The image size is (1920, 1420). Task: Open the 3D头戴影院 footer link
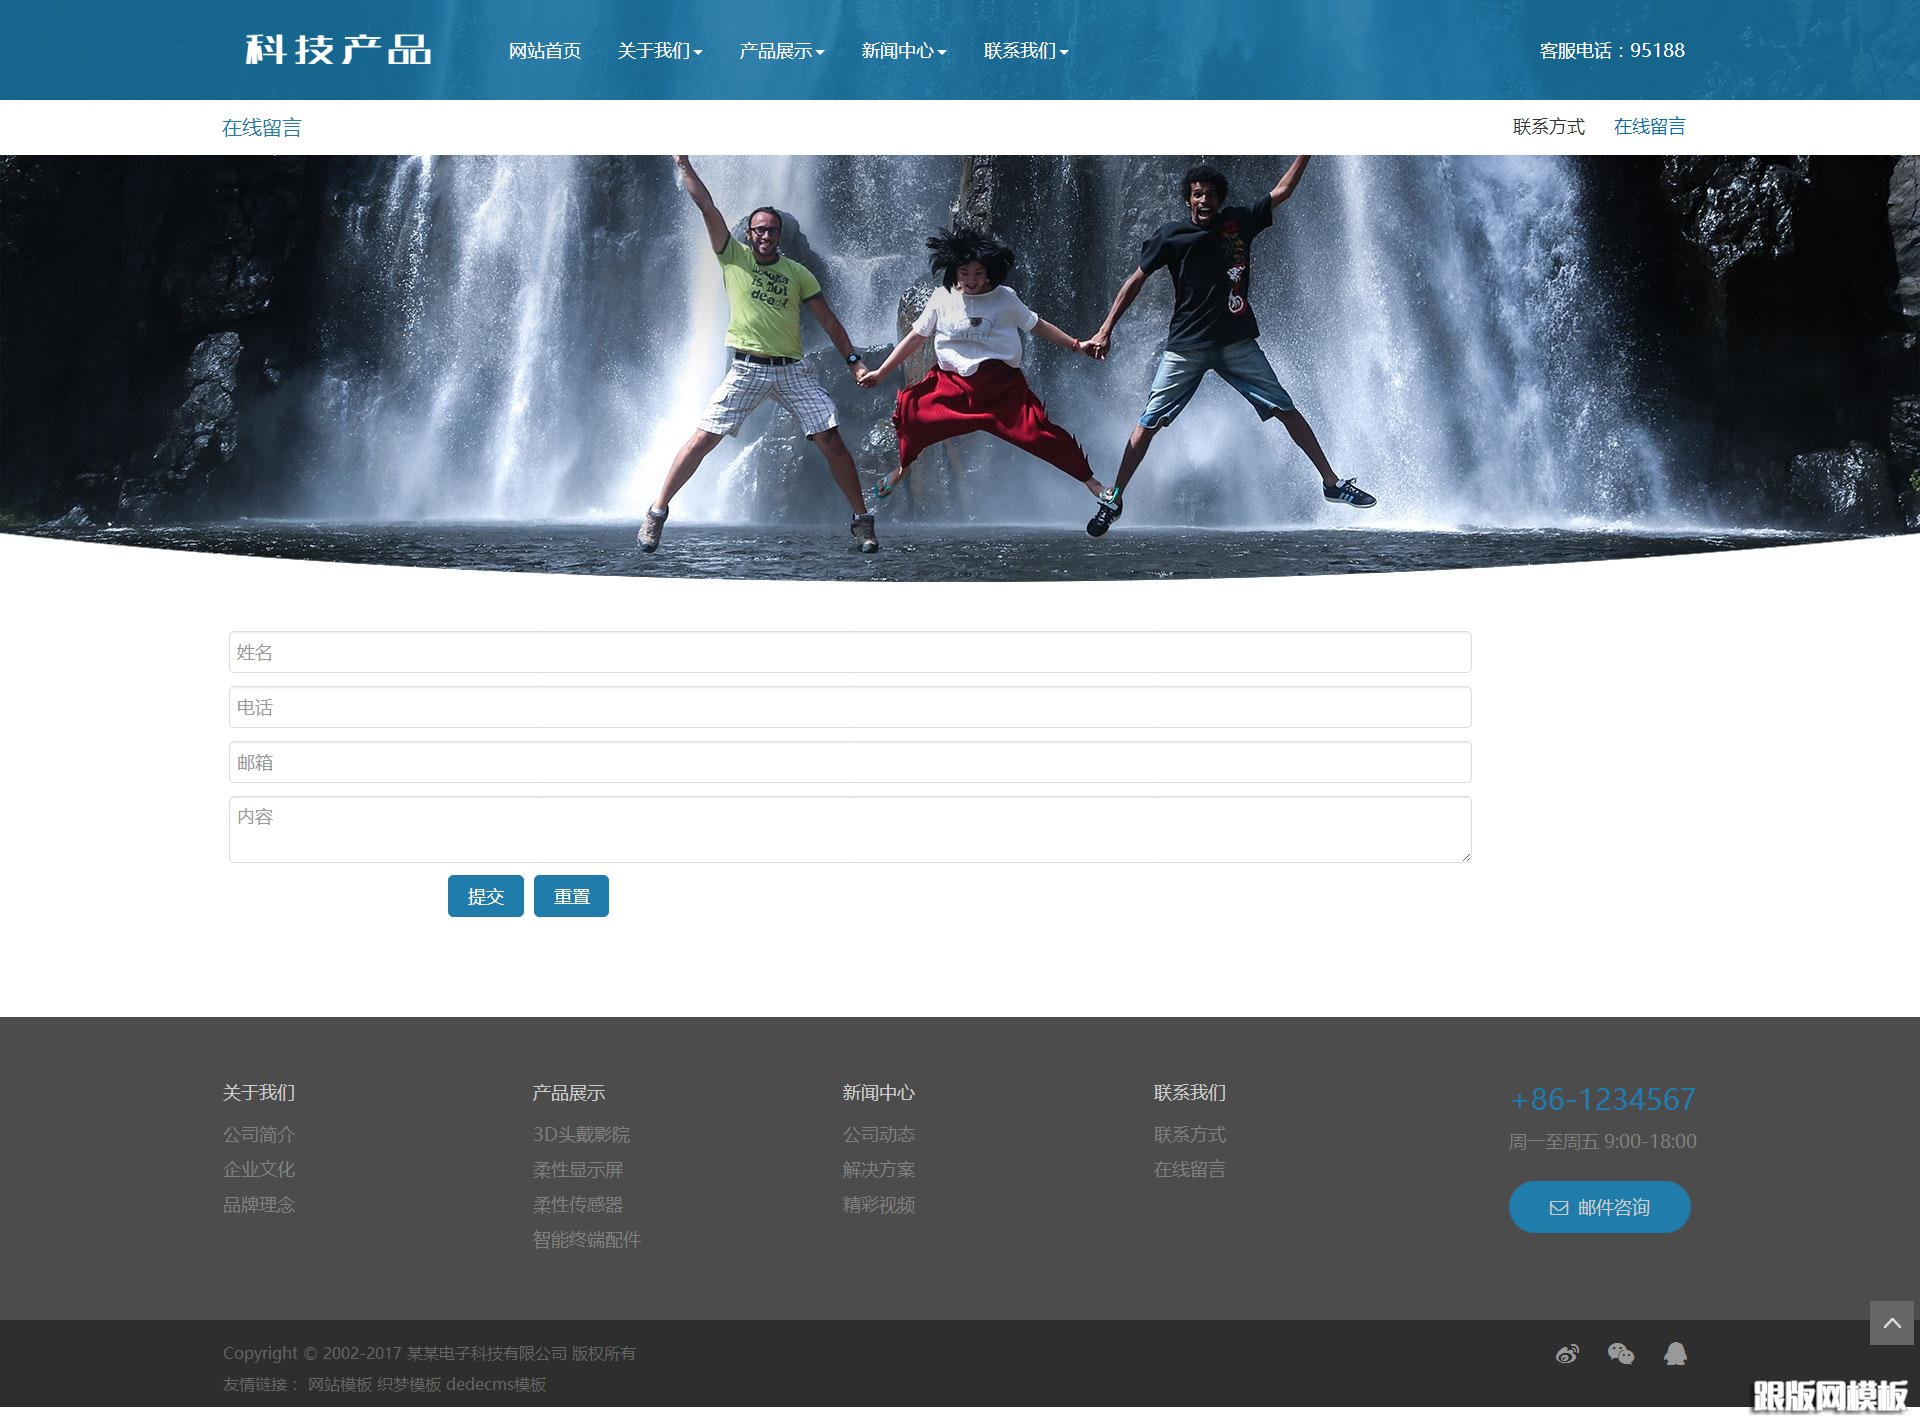pyautogui.click(x=581, y=1134)
